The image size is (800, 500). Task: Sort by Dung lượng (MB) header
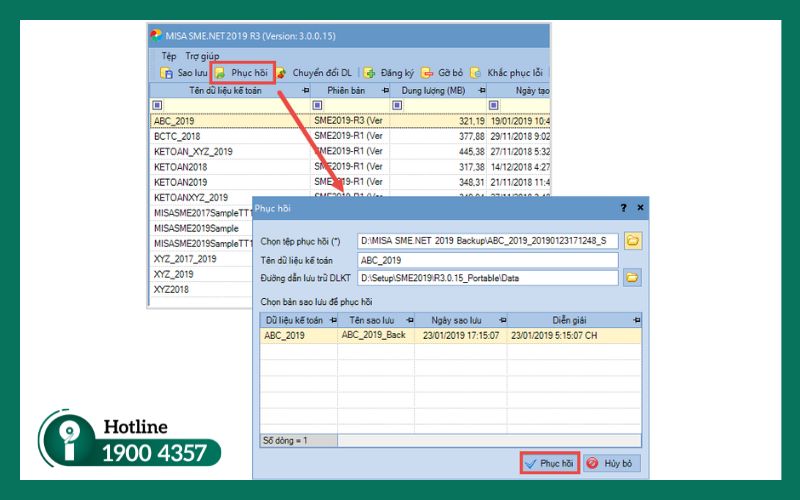tap(433, 91)
